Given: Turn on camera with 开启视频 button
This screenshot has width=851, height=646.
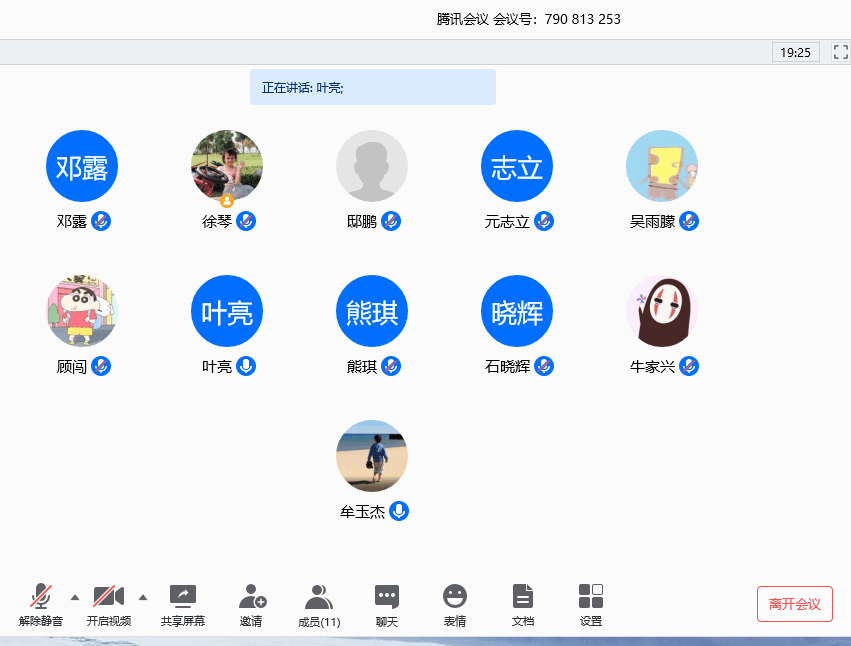Looking at the screenshot, I should click(108, 598).
